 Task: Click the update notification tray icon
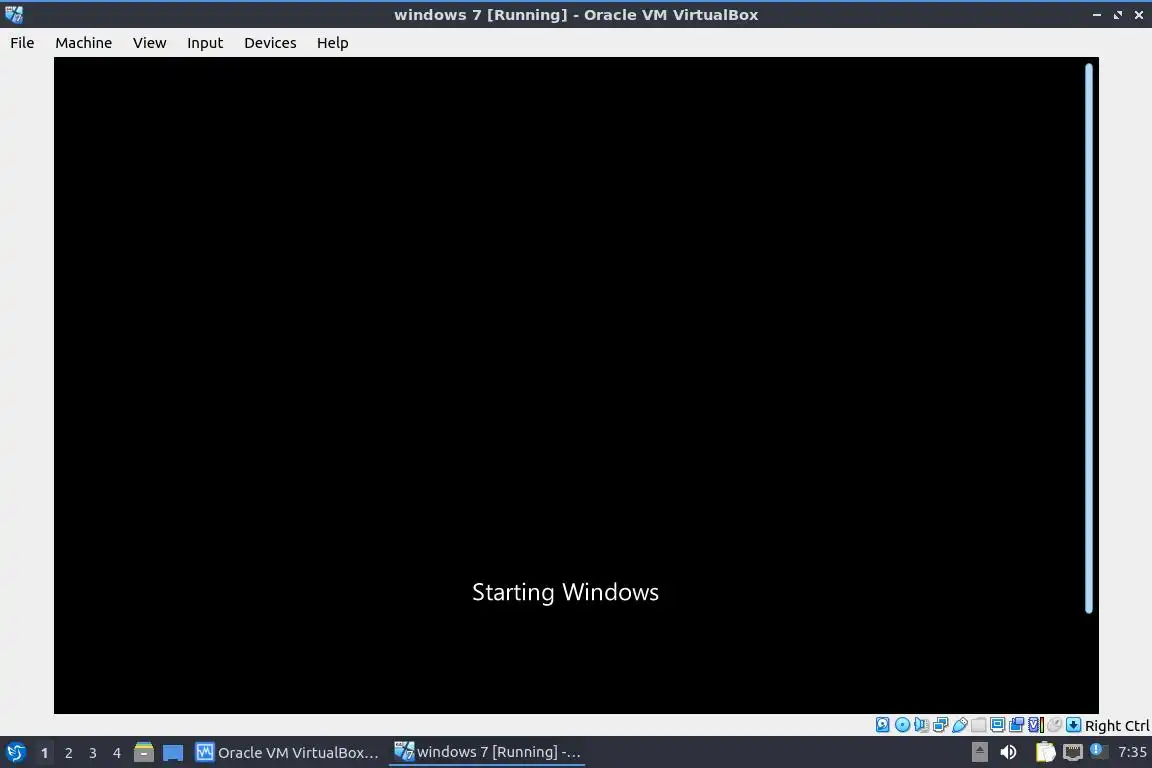pyautogui.click(x=1097, y=750)
